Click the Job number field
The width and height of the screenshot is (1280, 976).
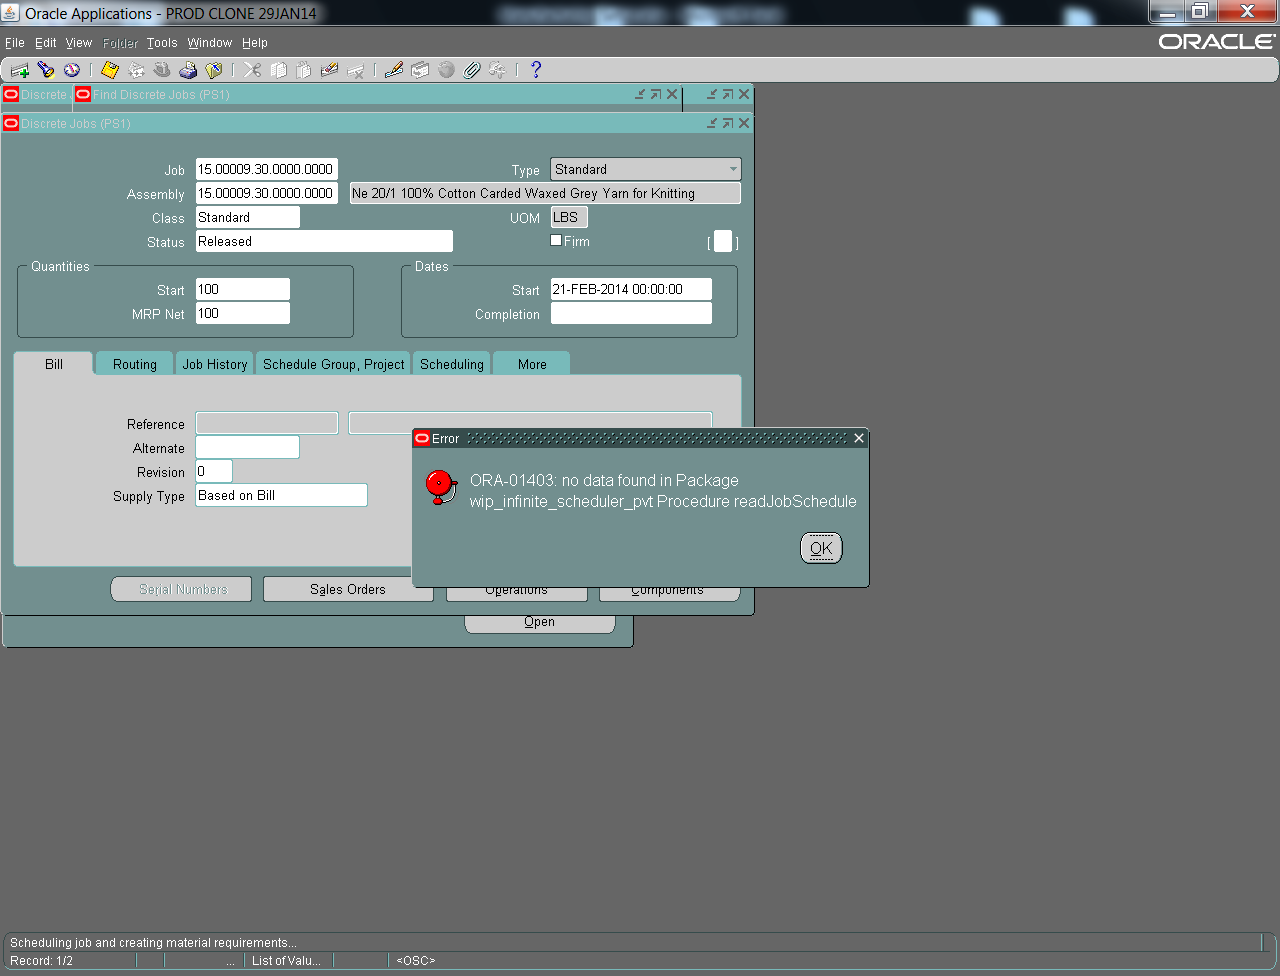(267, 169)
